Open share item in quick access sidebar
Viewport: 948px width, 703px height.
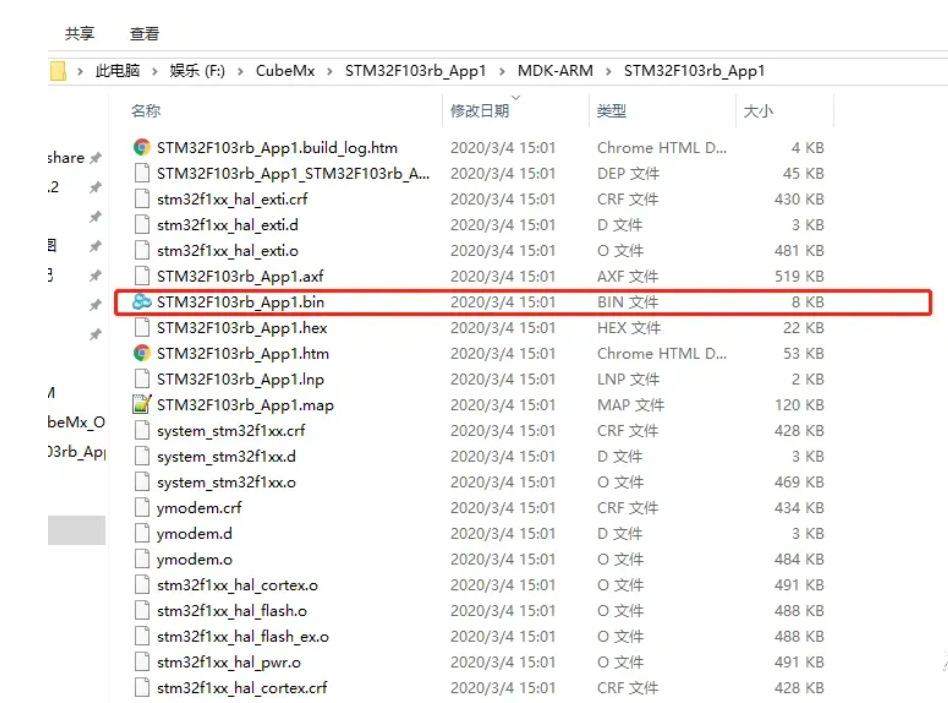click(x=66, y=158)
